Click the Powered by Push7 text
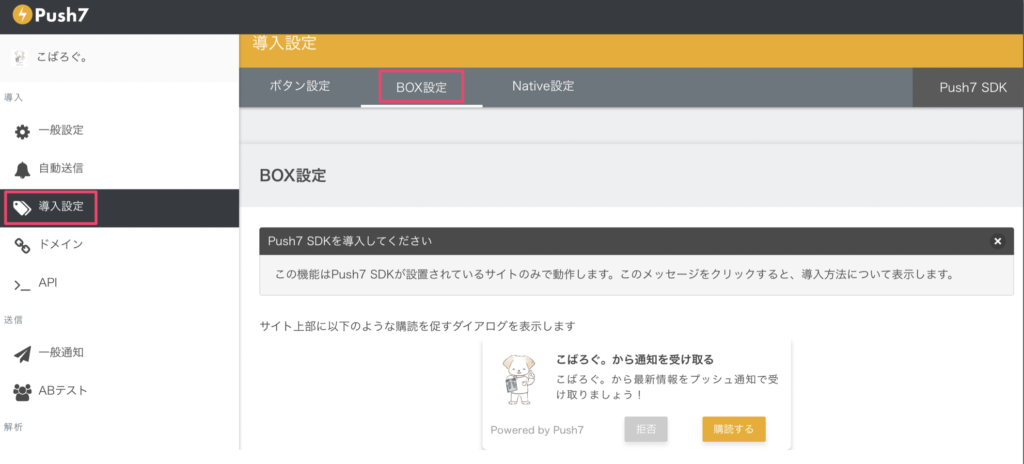Screen dimensions: 1024x464 click(537, 429)
